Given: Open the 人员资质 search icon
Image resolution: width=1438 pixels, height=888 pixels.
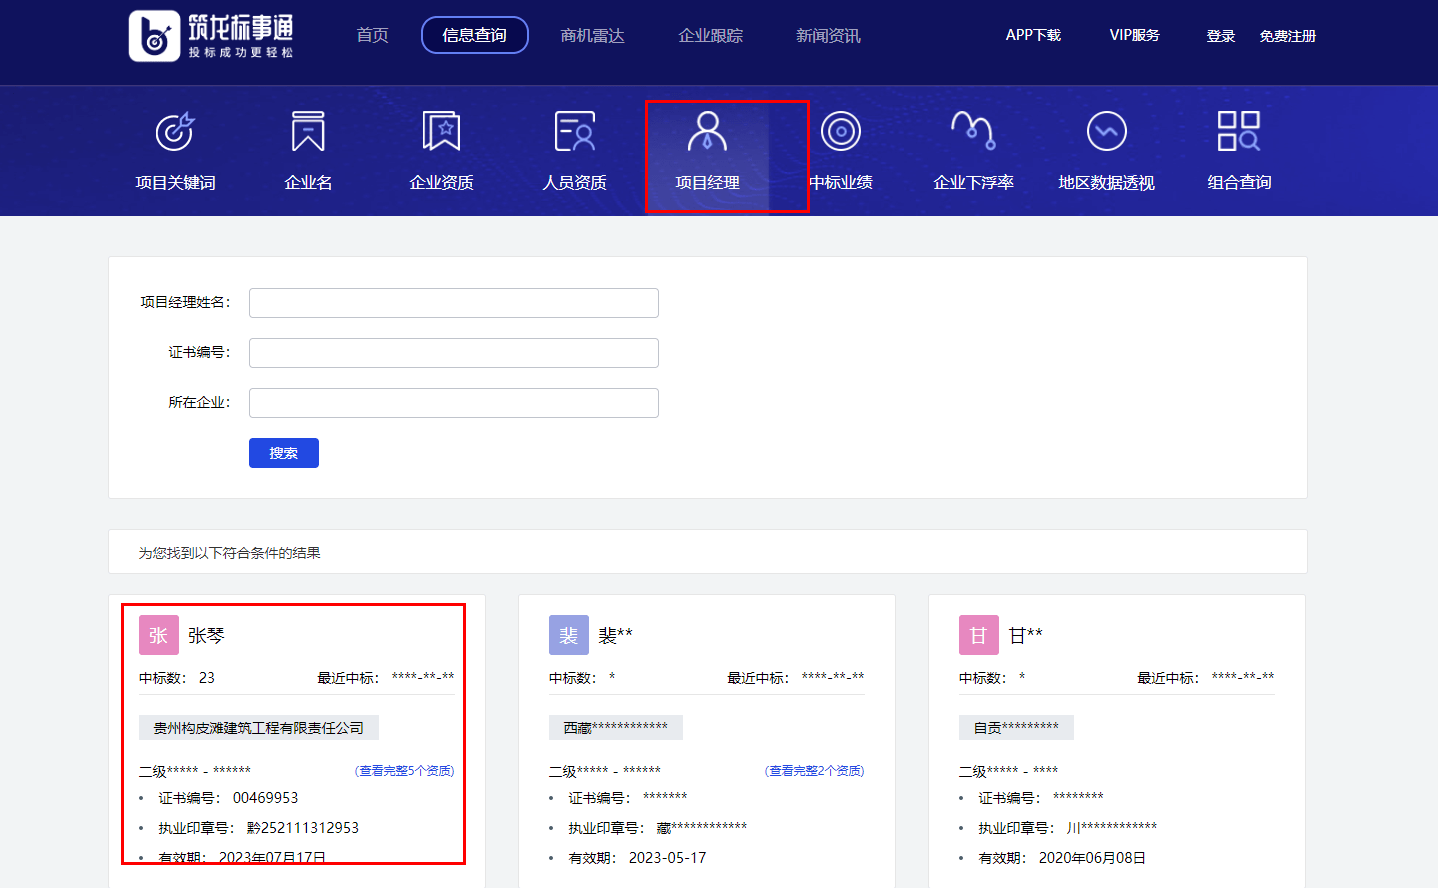Looking at the screenshot, I should pos(574,132).
